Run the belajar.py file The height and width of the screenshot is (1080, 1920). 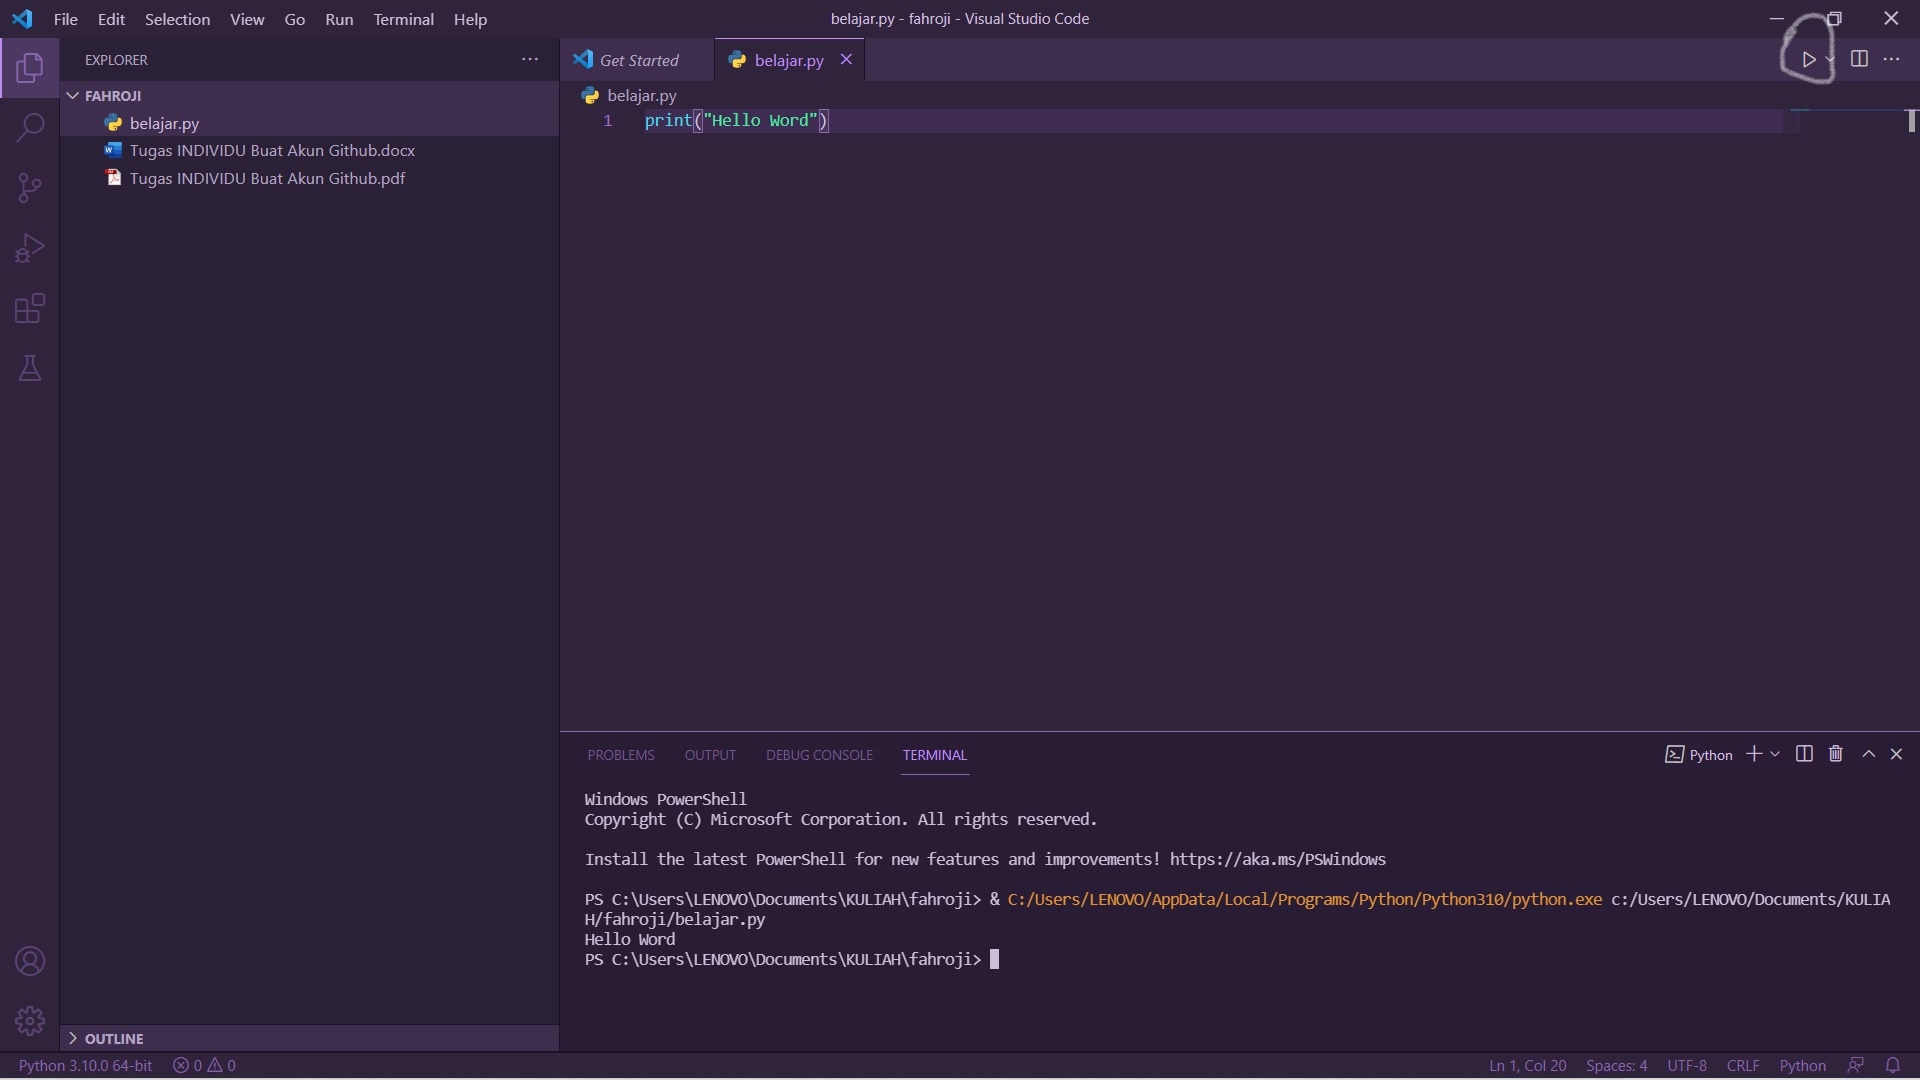[x=1808, y=59]
